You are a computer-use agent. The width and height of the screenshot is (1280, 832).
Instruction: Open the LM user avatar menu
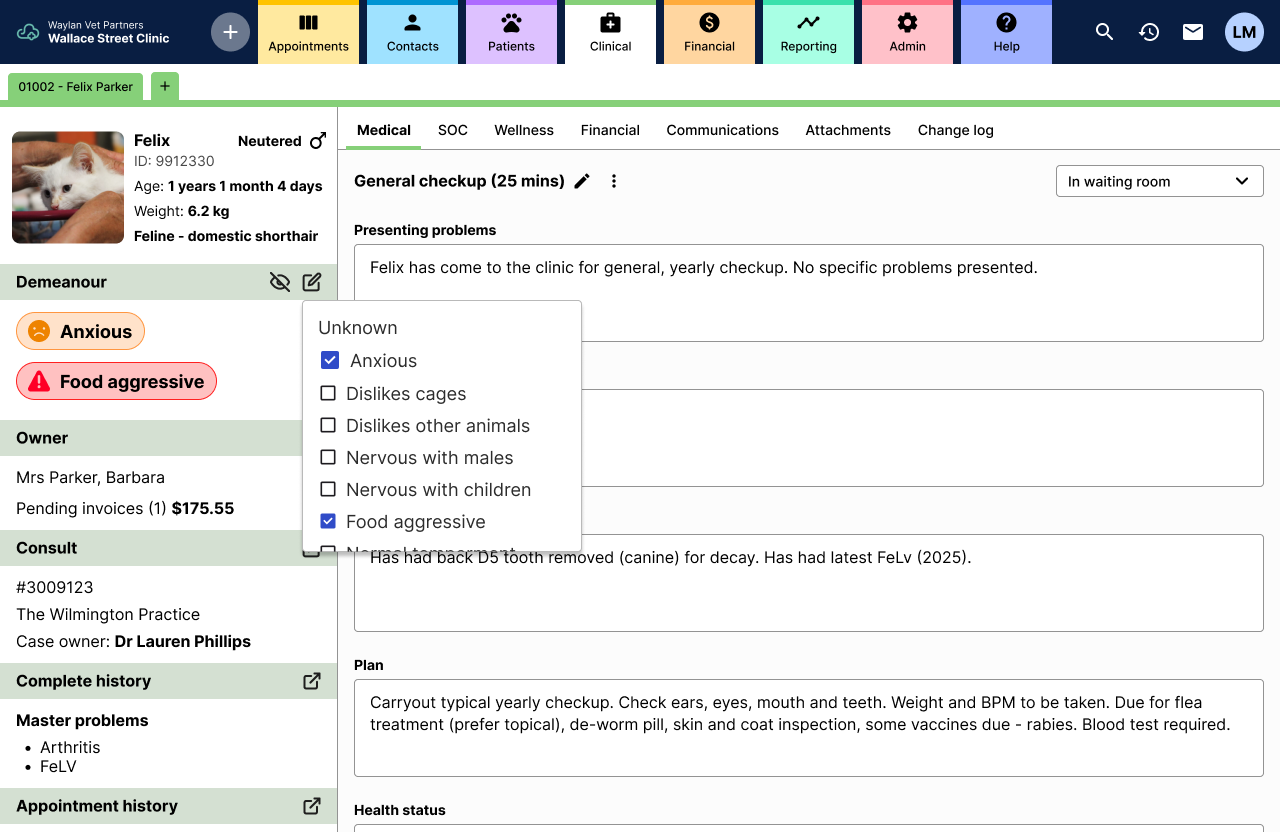(1244, 32)
